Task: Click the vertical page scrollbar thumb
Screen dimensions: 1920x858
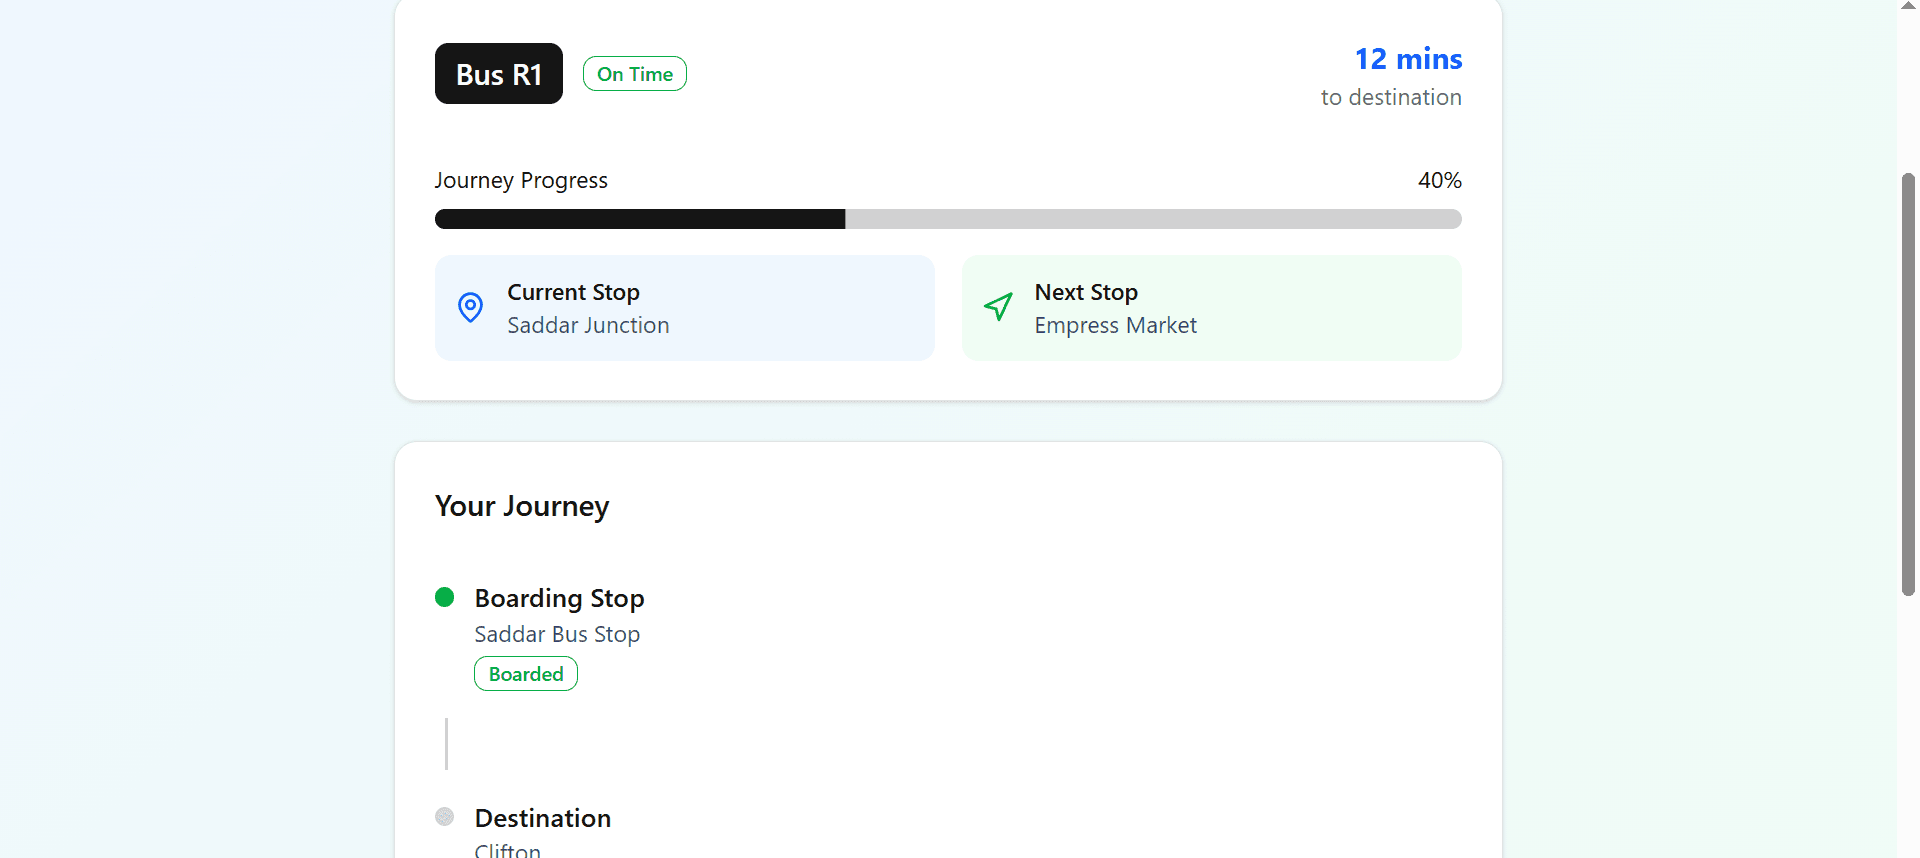Action: (x=1908, y=385)
